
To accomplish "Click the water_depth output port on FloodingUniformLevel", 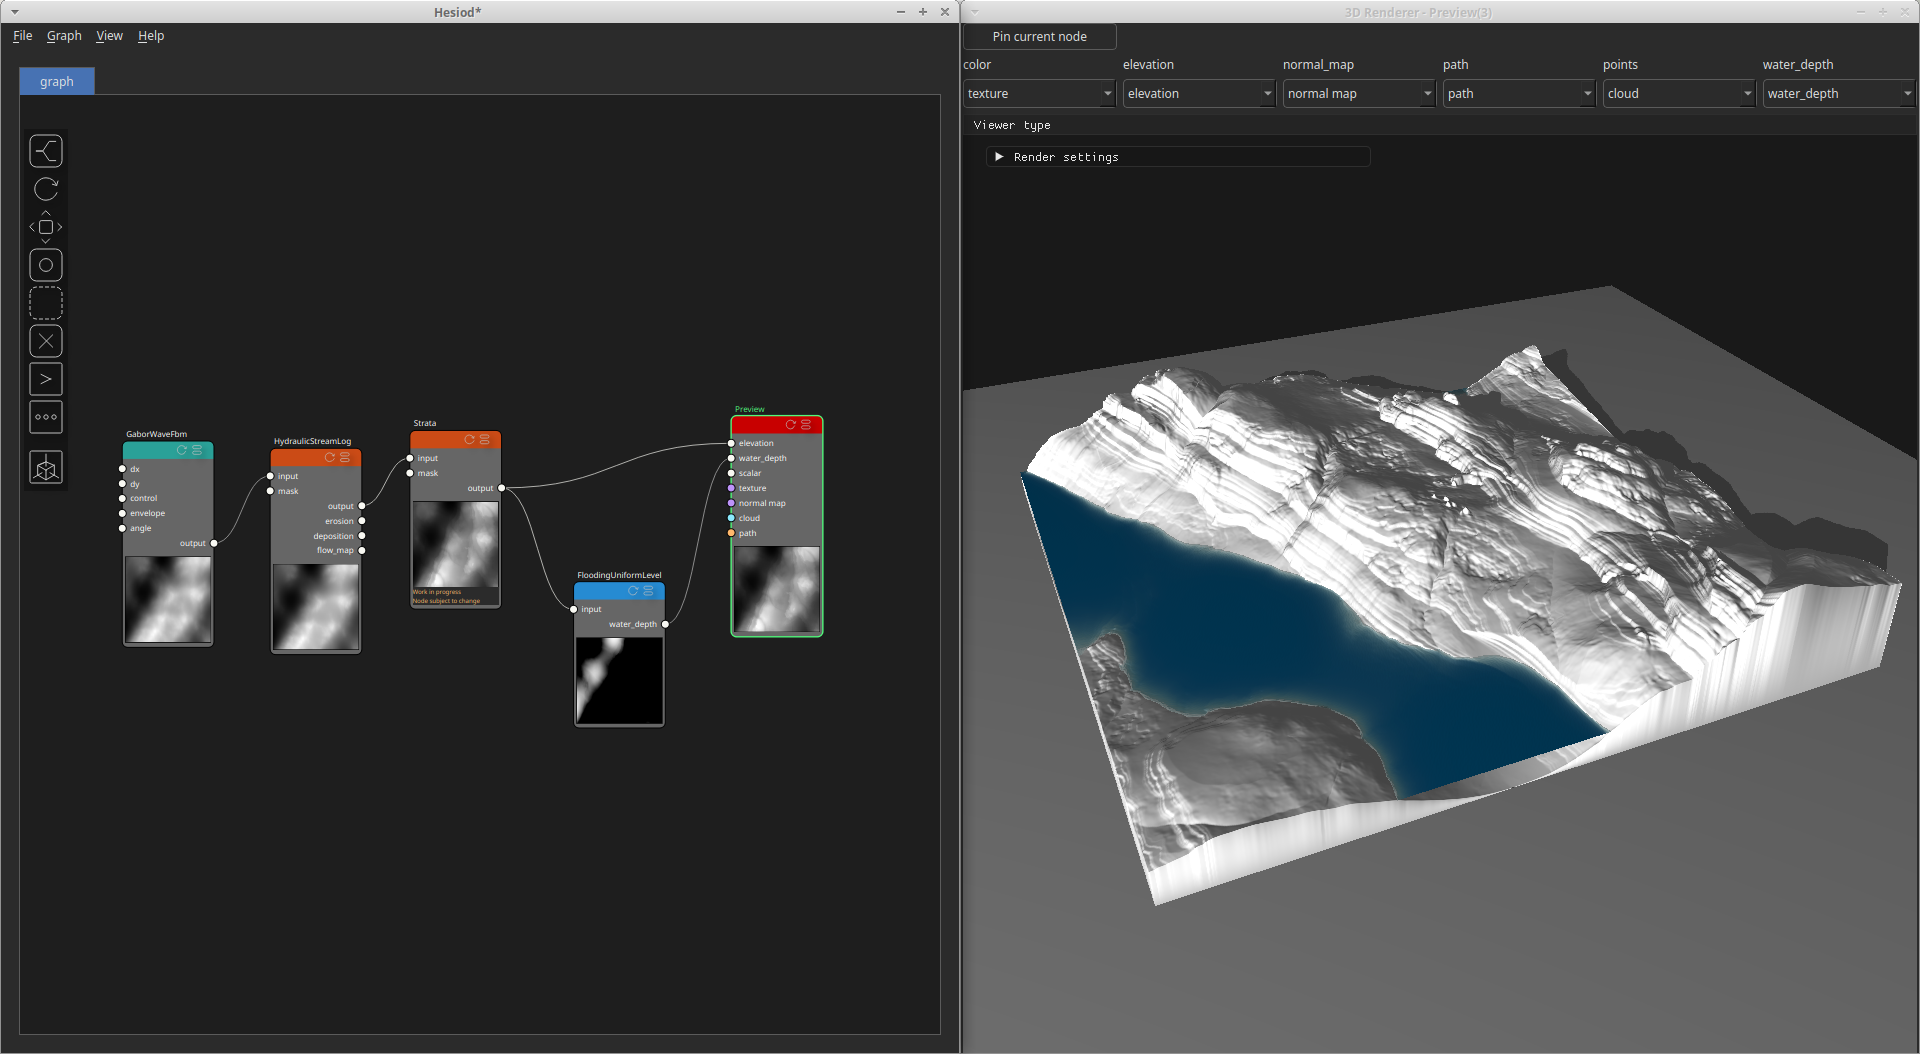I will point(665,624).
